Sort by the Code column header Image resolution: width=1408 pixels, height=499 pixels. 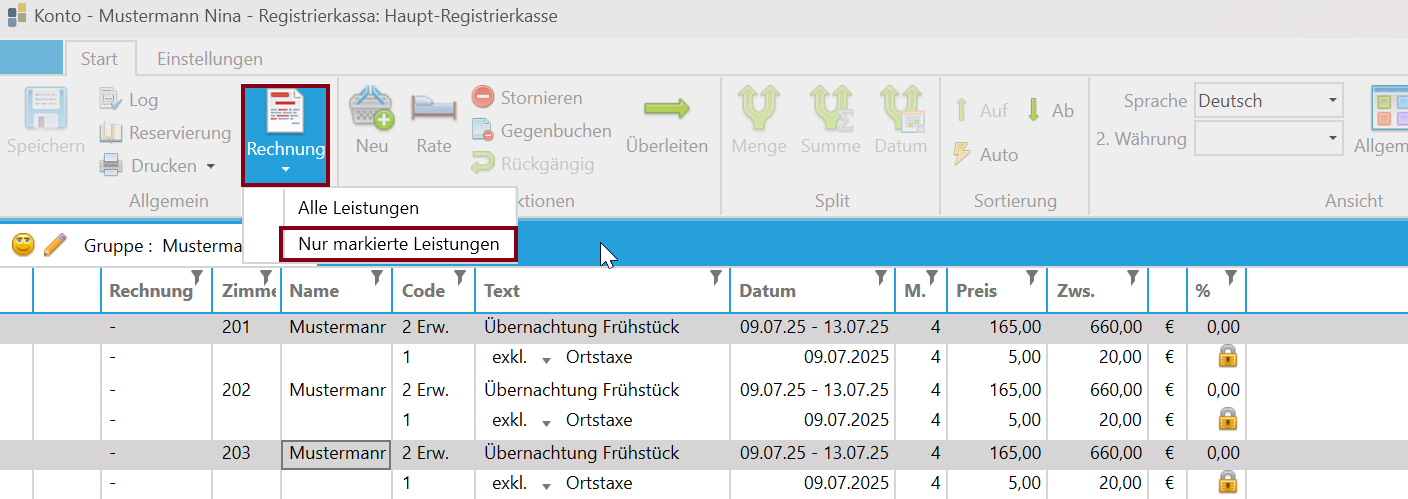click(423, 291)
